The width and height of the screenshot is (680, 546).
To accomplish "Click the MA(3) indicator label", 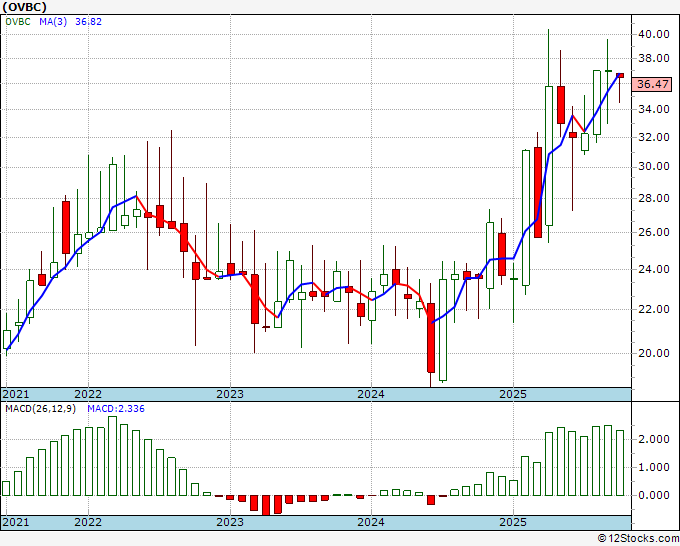I will [x=53, y=22].
